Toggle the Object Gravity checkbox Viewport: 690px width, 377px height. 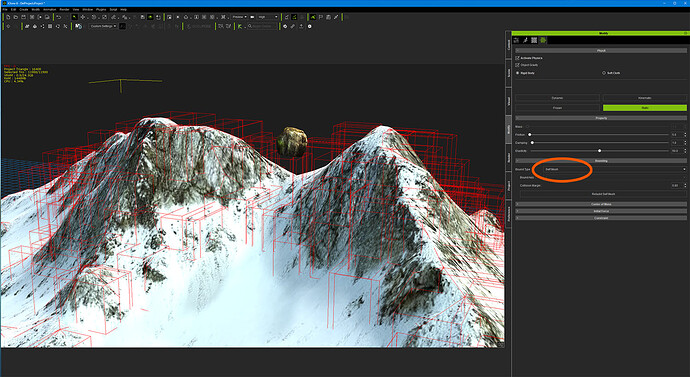(518, 65)
